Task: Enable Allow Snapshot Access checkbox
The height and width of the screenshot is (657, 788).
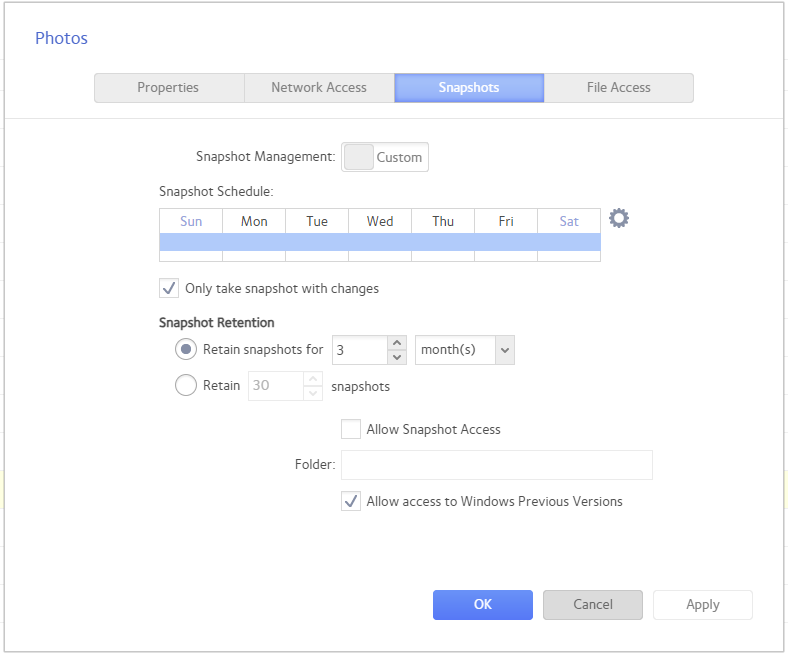Action: [351, 429]
